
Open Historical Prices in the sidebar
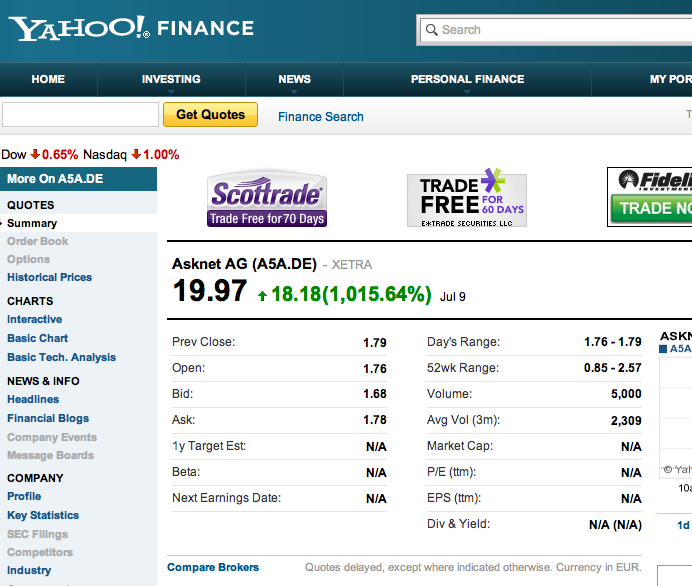point(49,277)
